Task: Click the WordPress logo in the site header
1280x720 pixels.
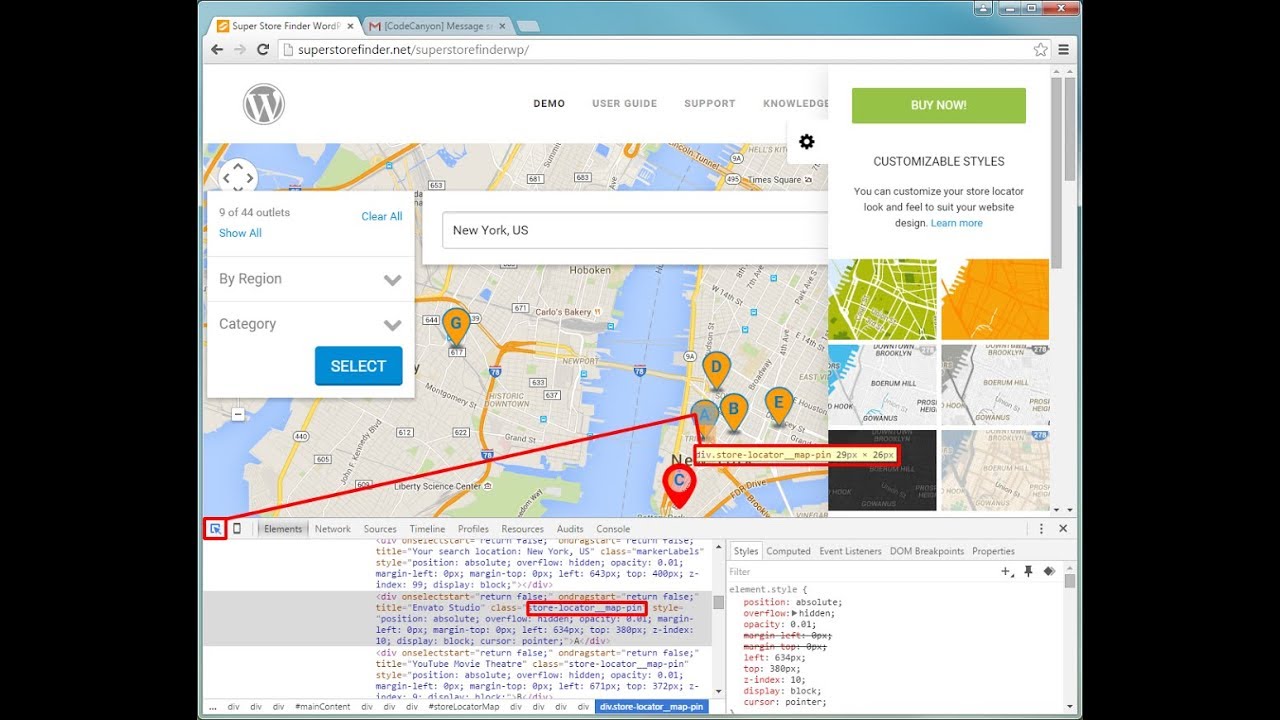Action: [264, 104]
